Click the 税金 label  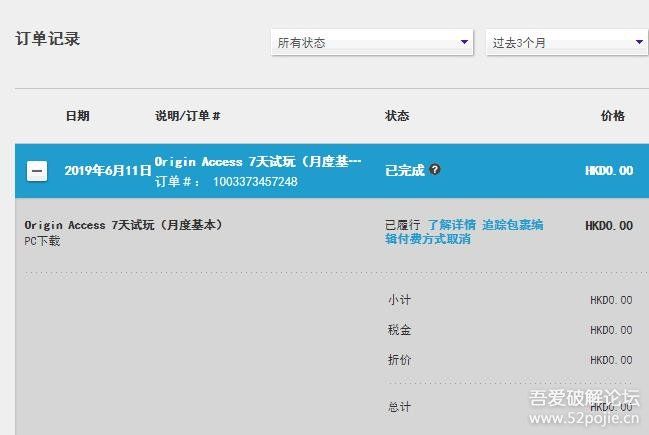(399, 330)
